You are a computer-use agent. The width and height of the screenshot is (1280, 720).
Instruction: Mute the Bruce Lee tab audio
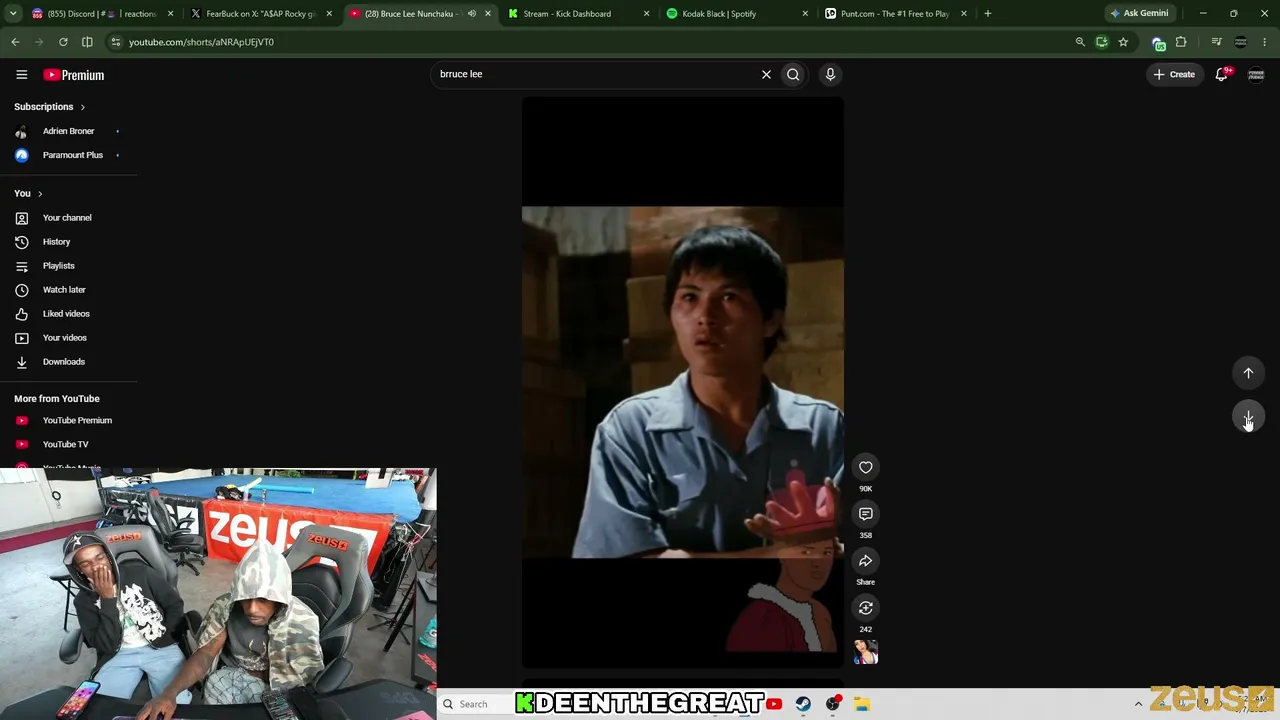[472, 14]
